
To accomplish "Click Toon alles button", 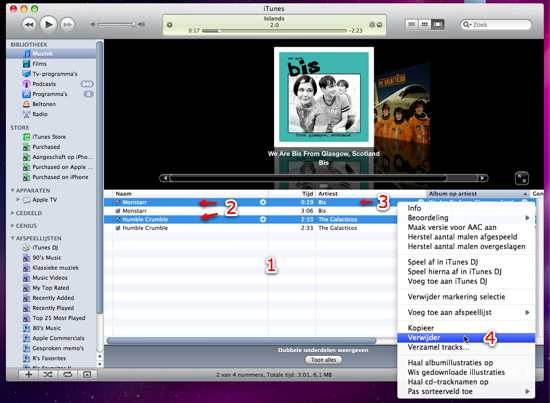I will pyautogui.click(x=323, y=360).
